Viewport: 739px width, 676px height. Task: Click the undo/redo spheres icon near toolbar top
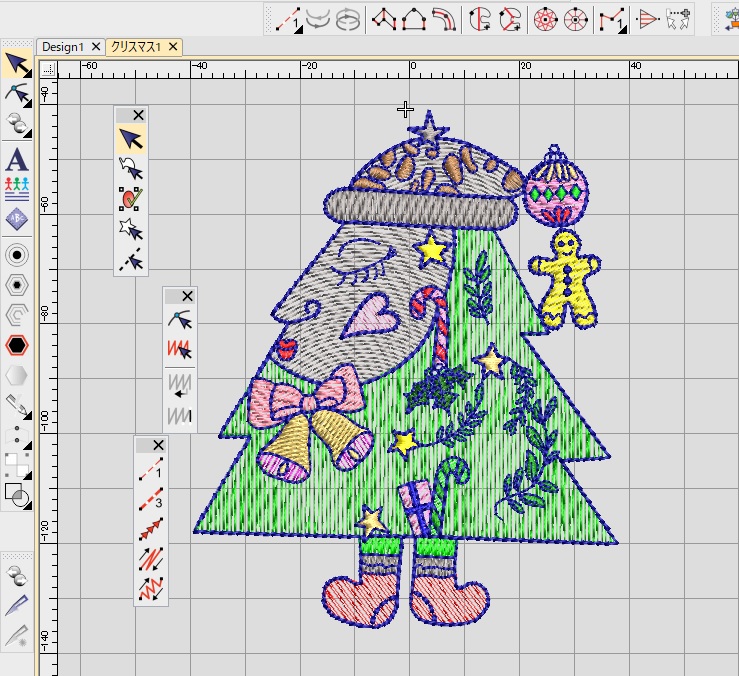(17, 124)
